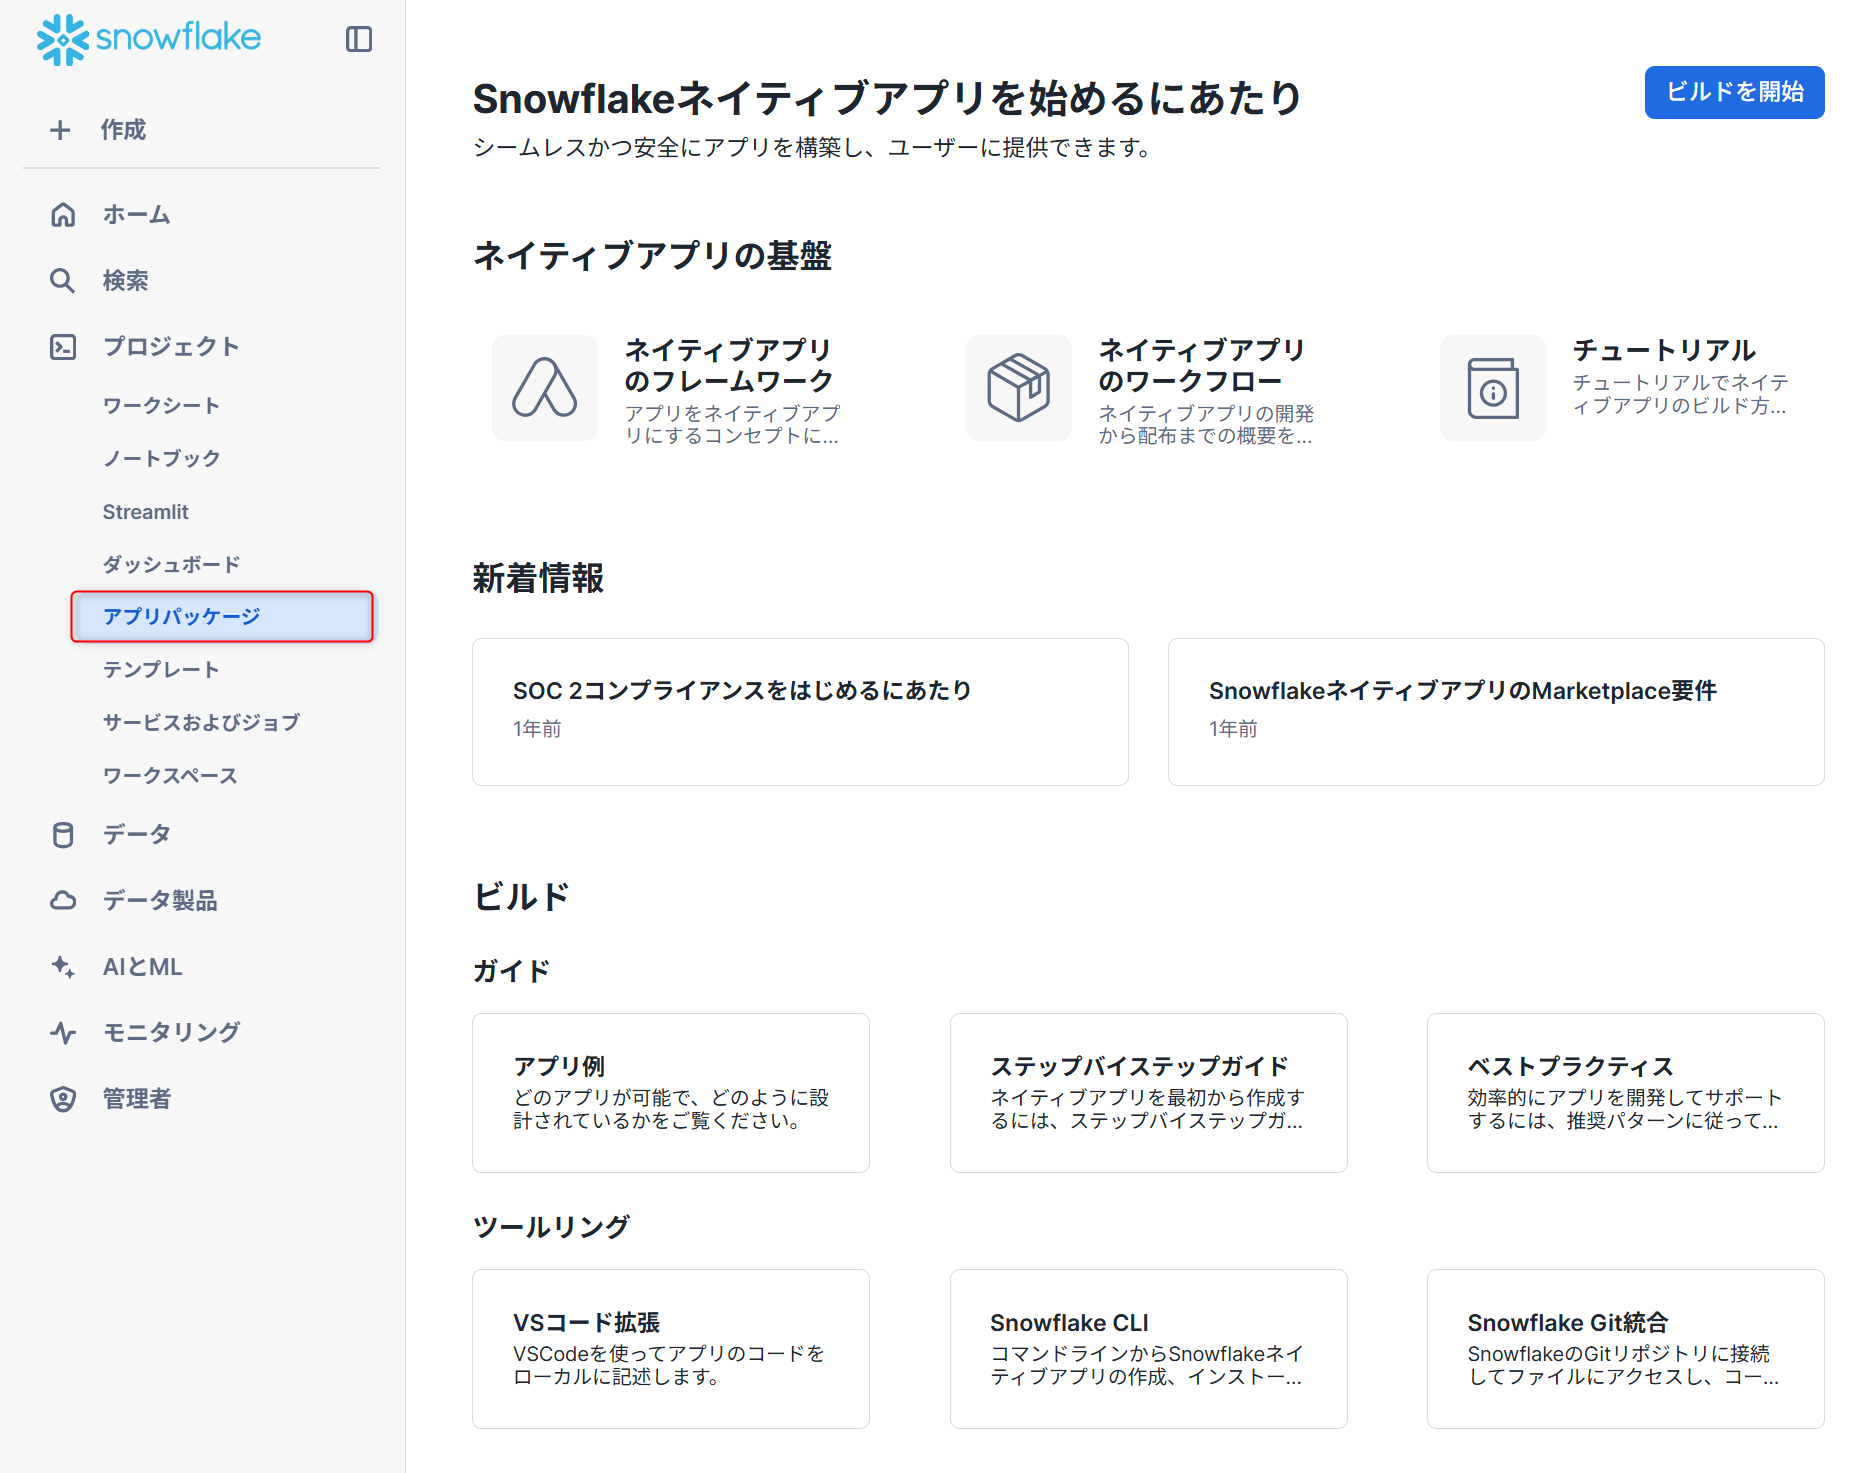Image resolution: width=1865 pixels, height=1473 pixels.
Task: Click ビルドを開始 button
Action: (x=1734, y=92)
